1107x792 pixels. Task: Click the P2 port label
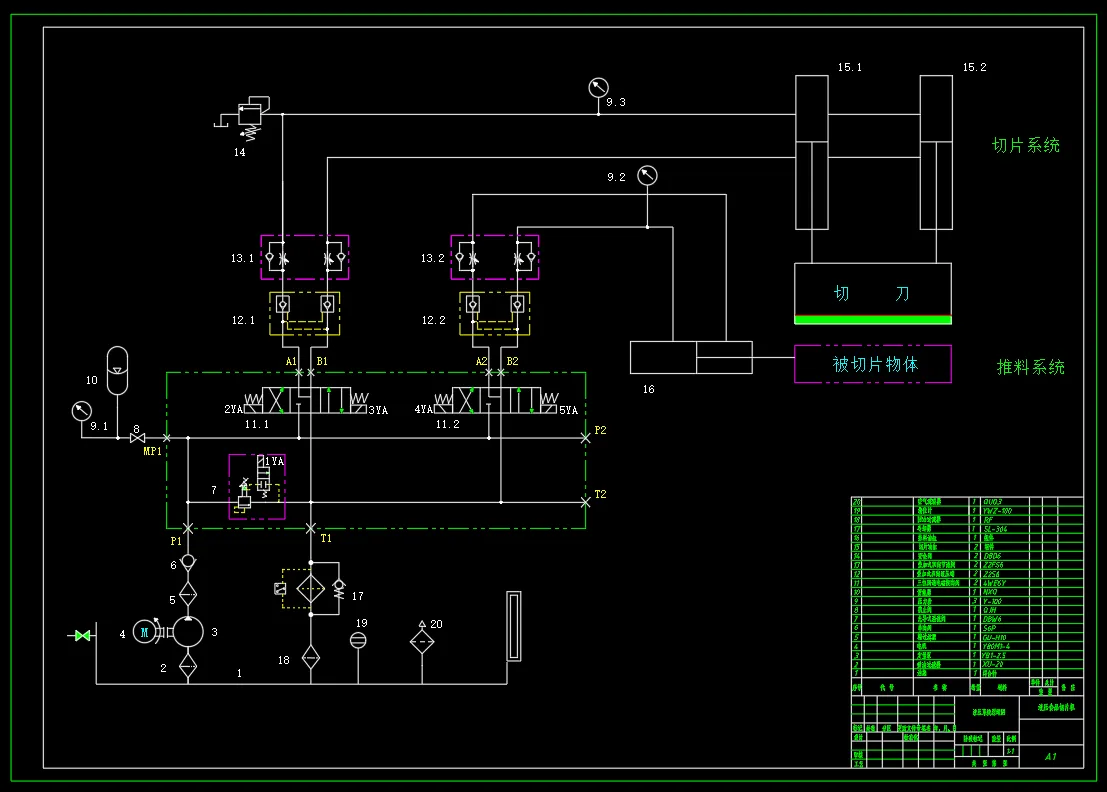click(x=600, y=430)
